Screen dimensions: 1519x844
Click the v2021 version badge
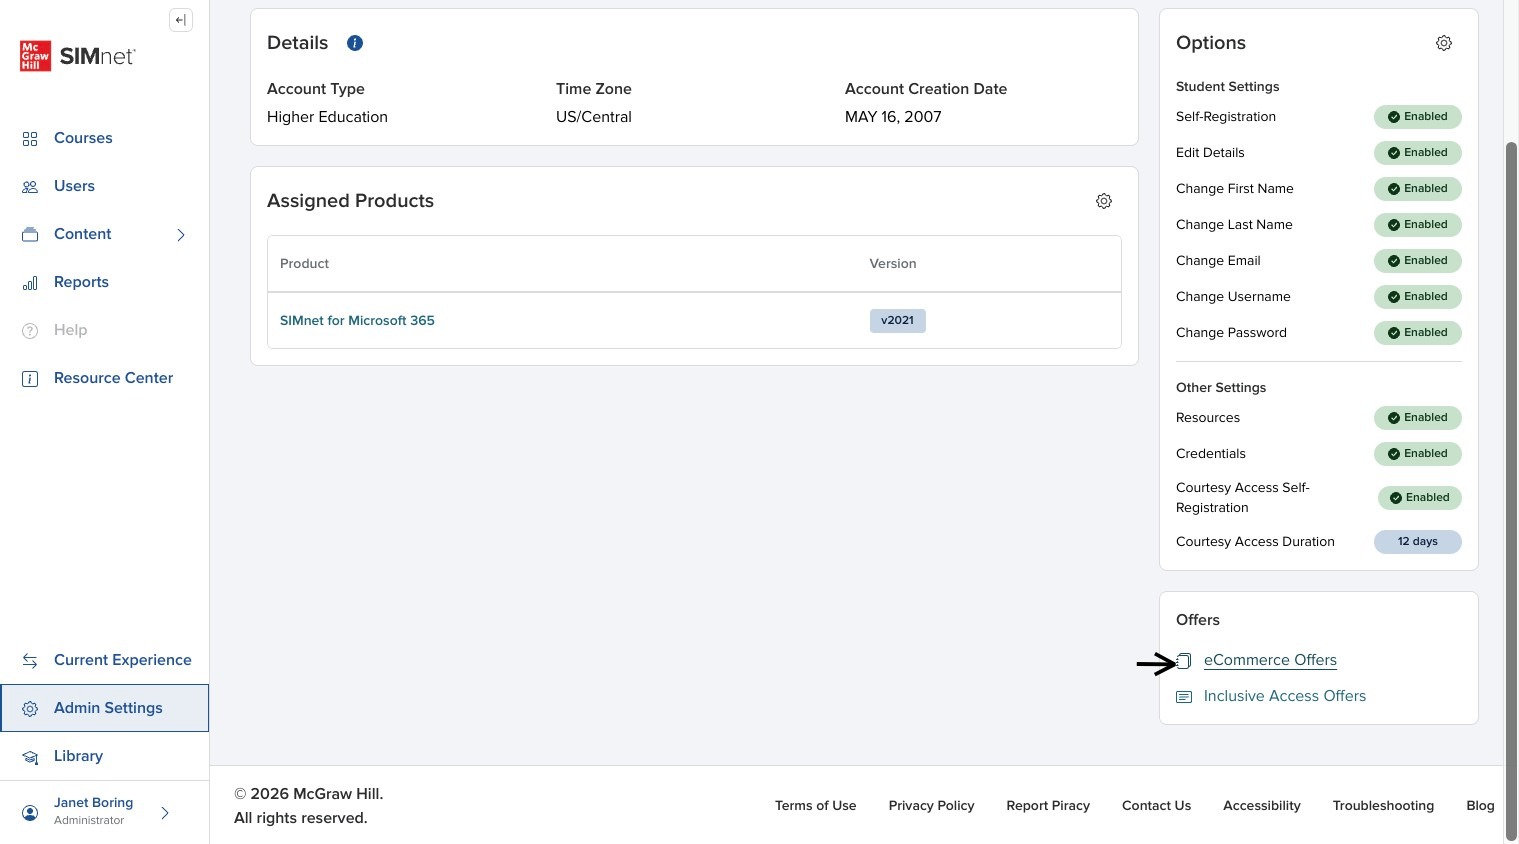pyautogui.click(x=898, y=321)
